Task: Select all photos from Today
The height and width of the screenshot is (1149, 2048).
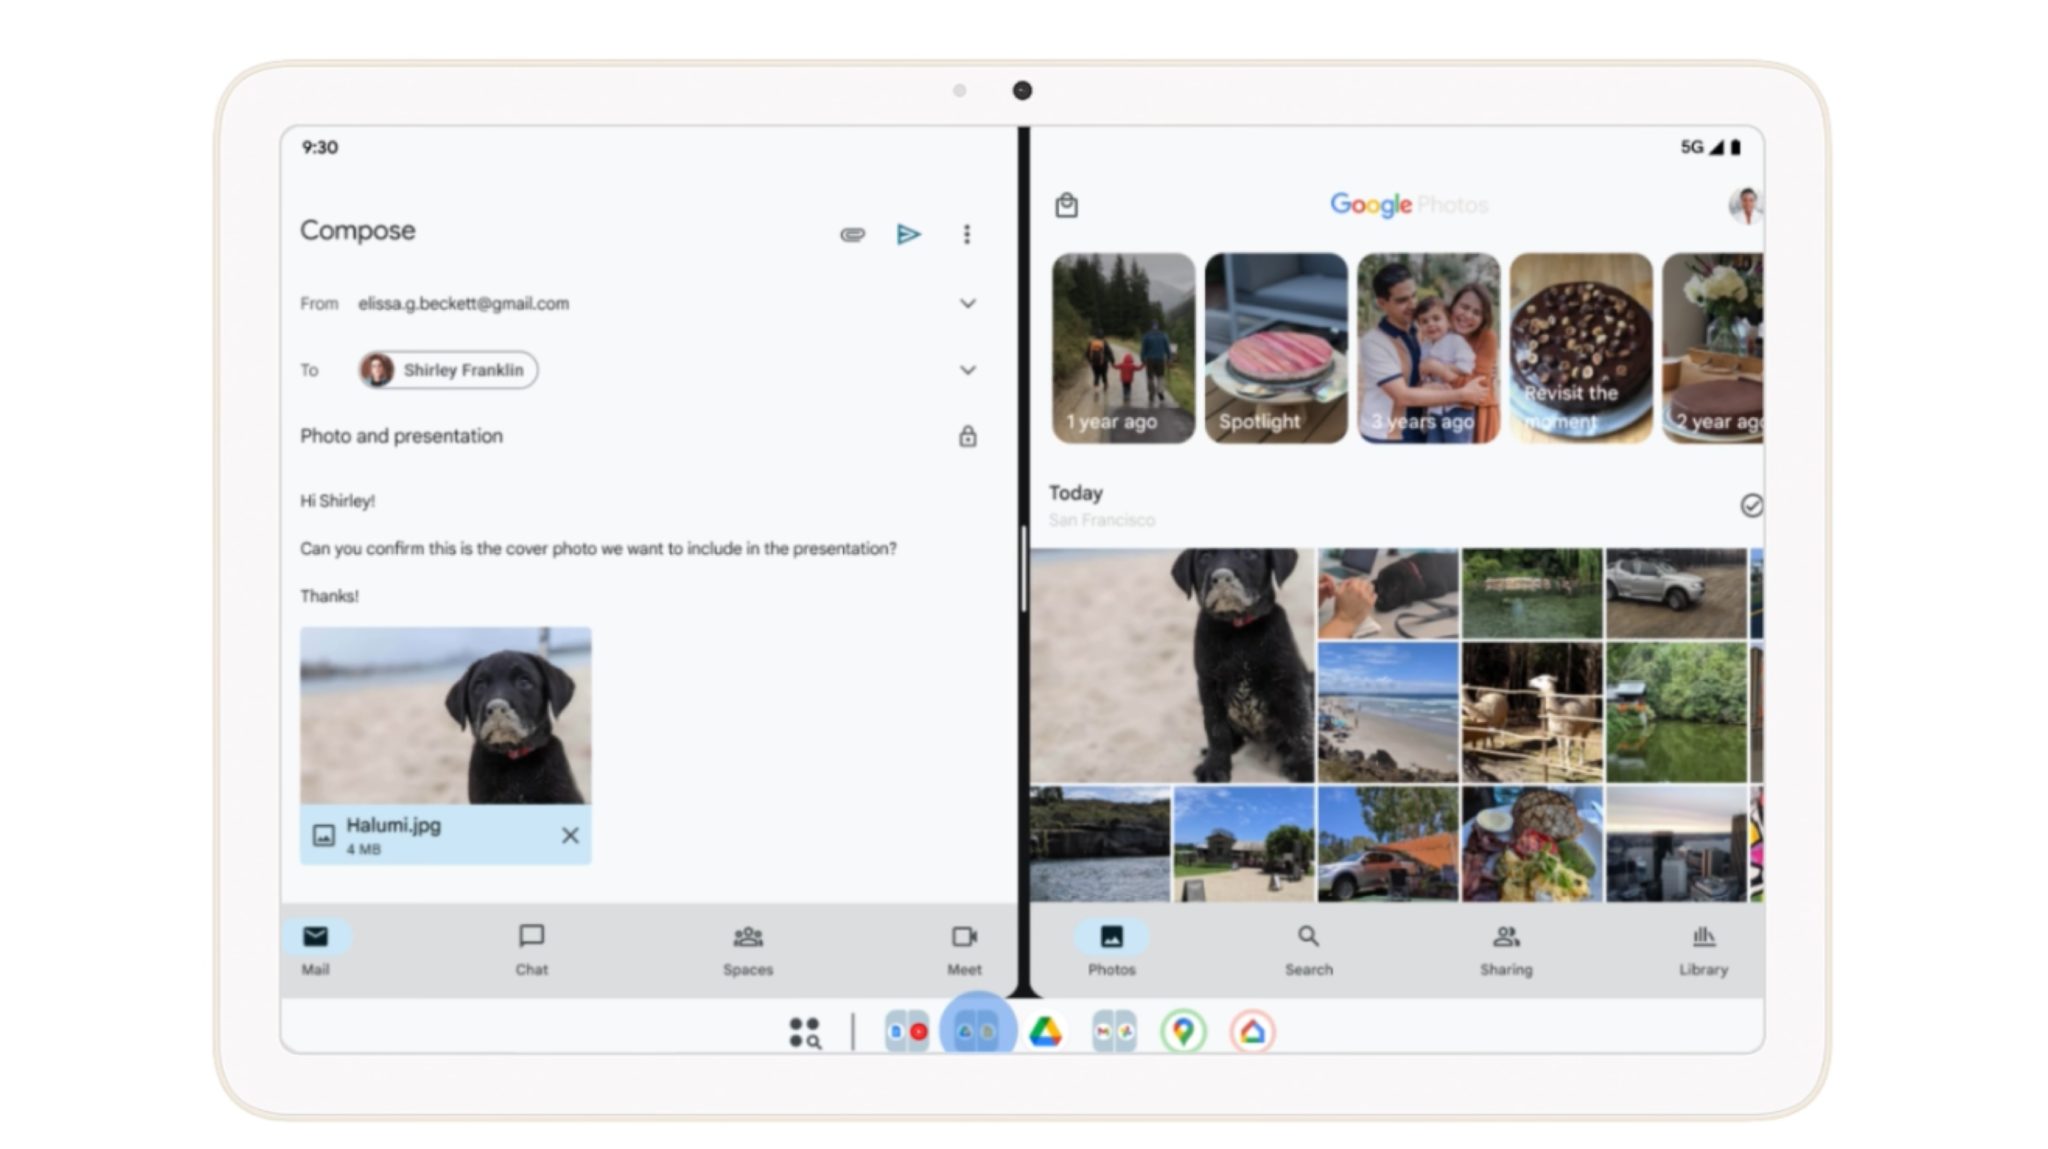Action: pos(1750,505)
